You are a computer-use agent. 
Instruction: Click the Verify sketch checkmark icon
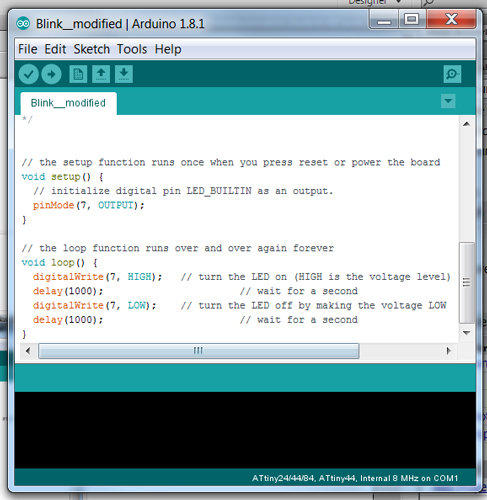click(29, 74)
